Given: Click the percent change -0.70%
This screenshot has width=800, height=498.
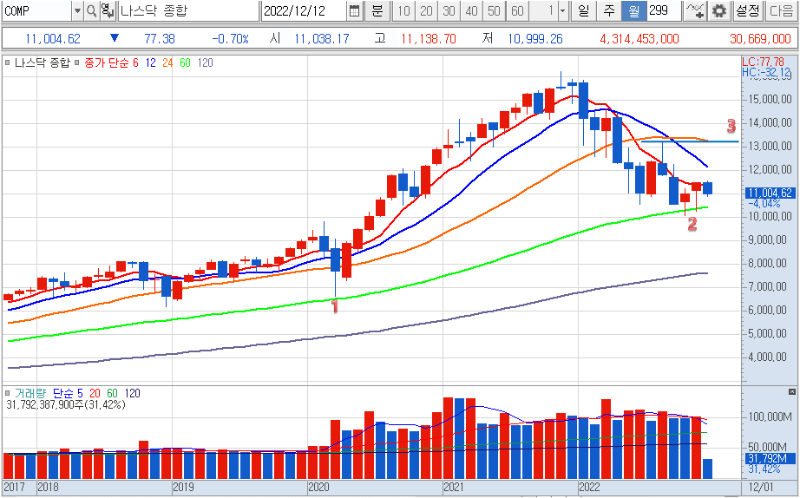Looking at the screenshot, I should coord(231,39).
